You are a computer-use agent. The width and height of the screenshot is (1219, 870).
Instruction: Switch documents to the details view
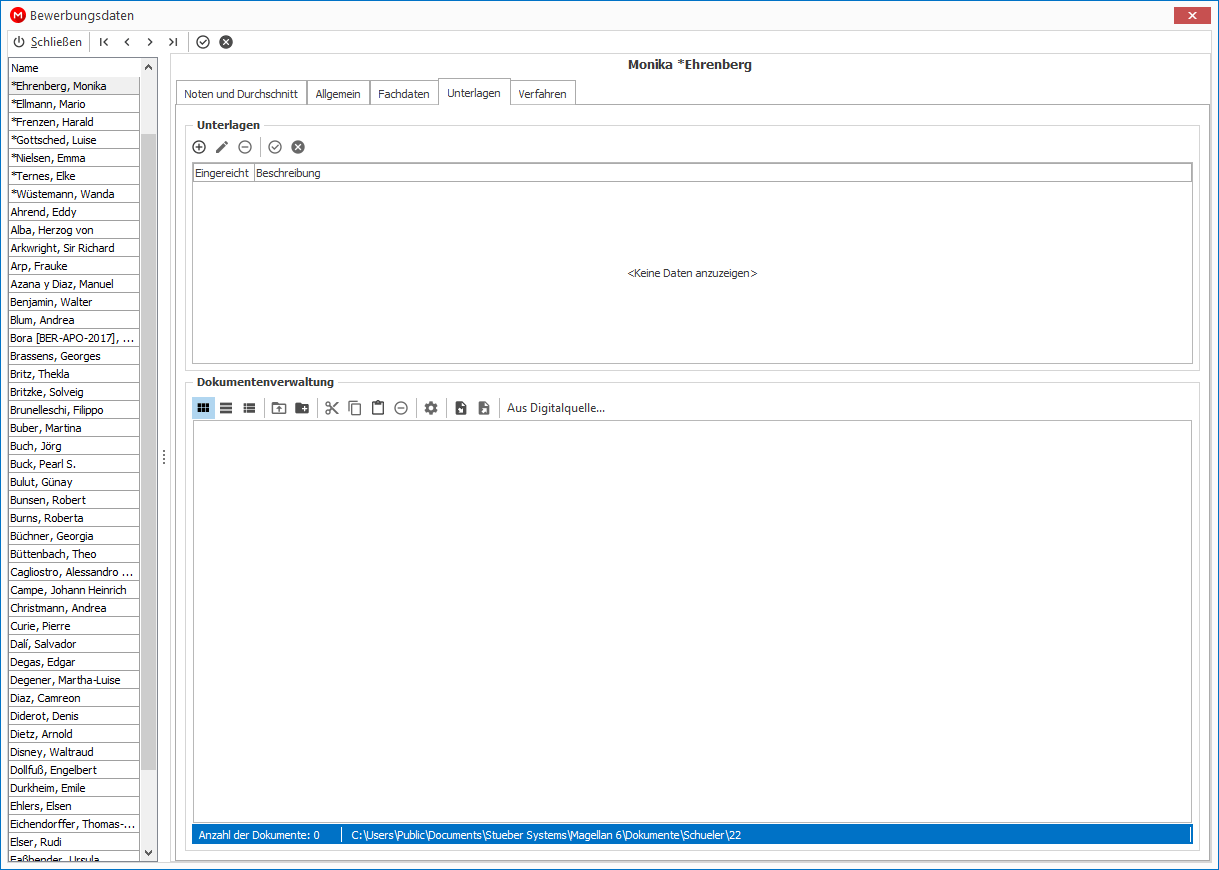pyautogui.click(x=249, y=408)
